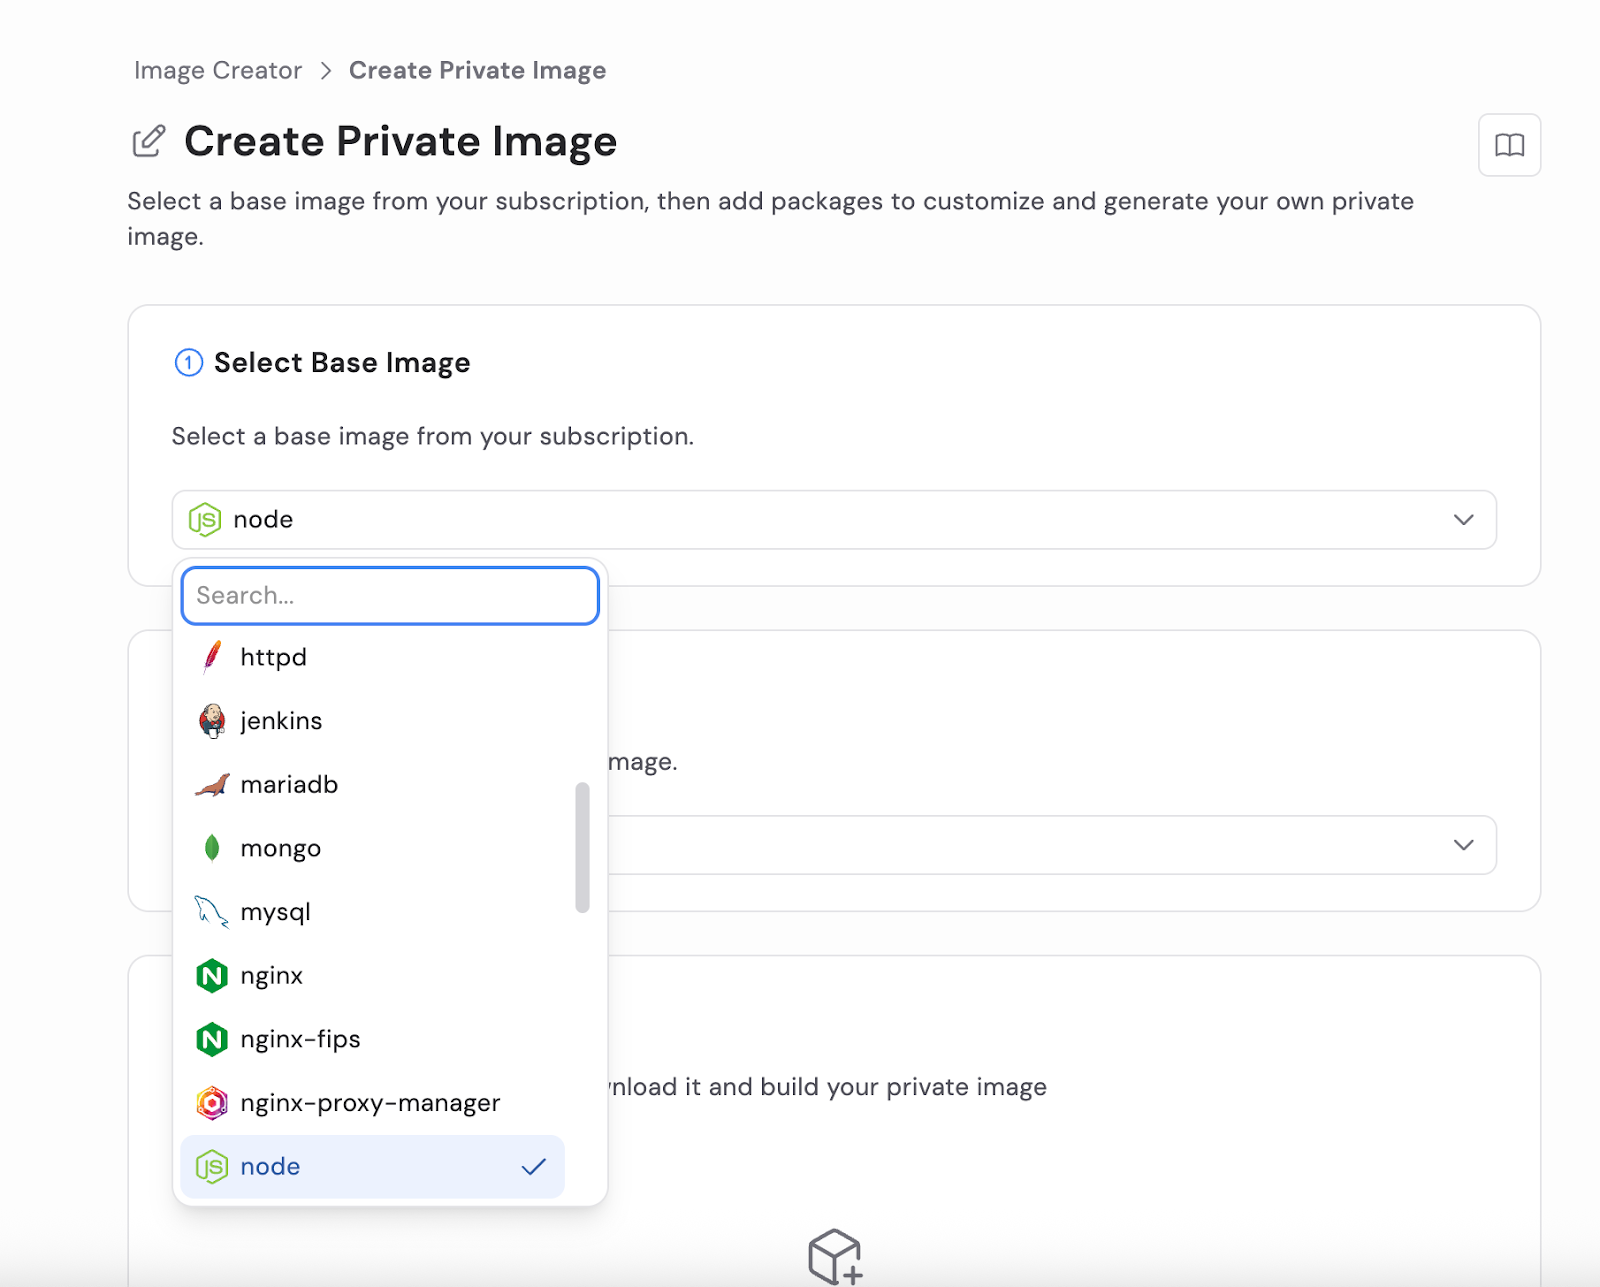Select mysql from the list
Viewport: 1600px width, 1287px height.
[372, 912]
